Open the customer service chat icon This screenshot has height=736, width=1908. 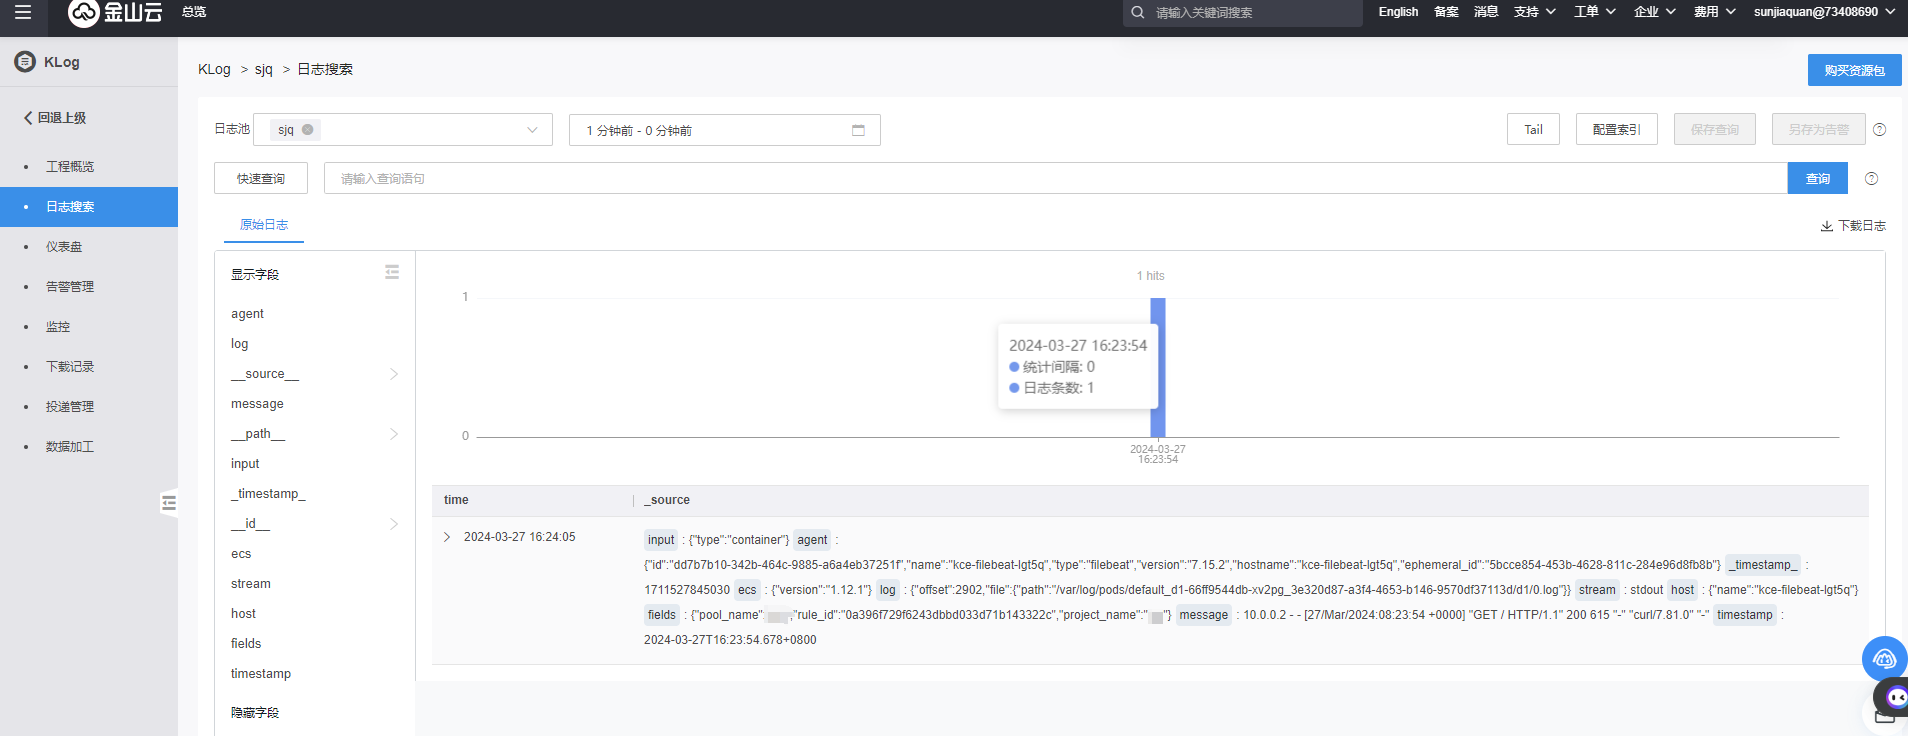point(1884,659)
